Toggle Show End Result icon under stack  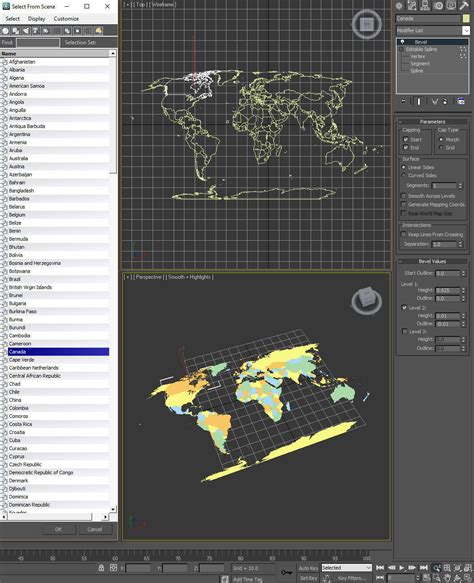click(x=419, y=102)
